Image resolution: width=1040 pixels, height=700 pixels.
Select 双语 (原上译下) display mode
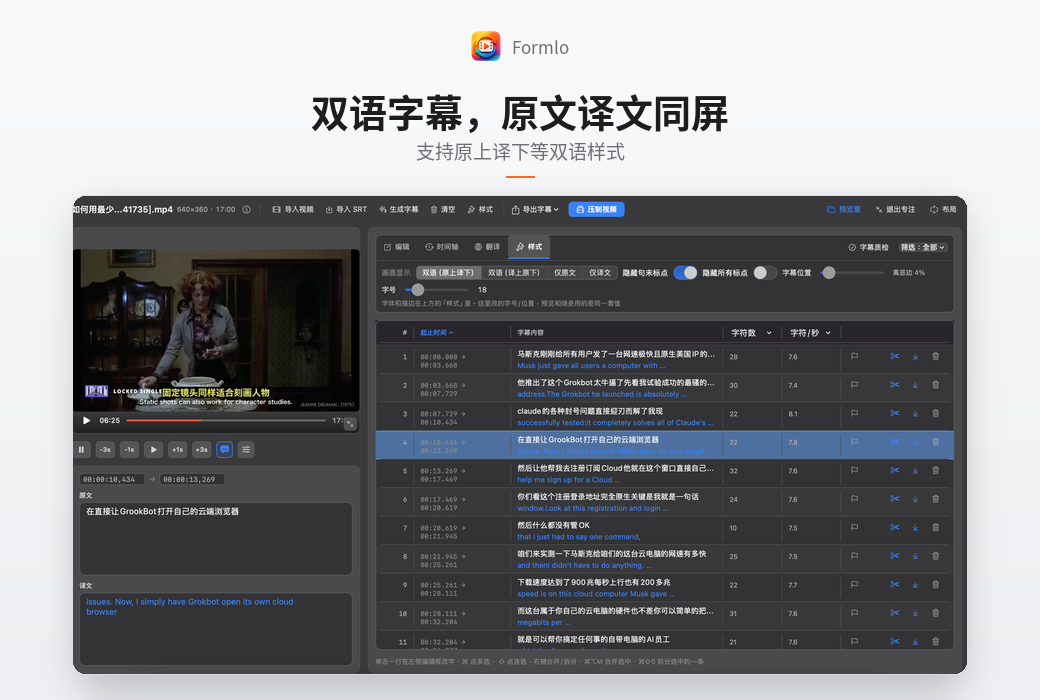point(448,273)
